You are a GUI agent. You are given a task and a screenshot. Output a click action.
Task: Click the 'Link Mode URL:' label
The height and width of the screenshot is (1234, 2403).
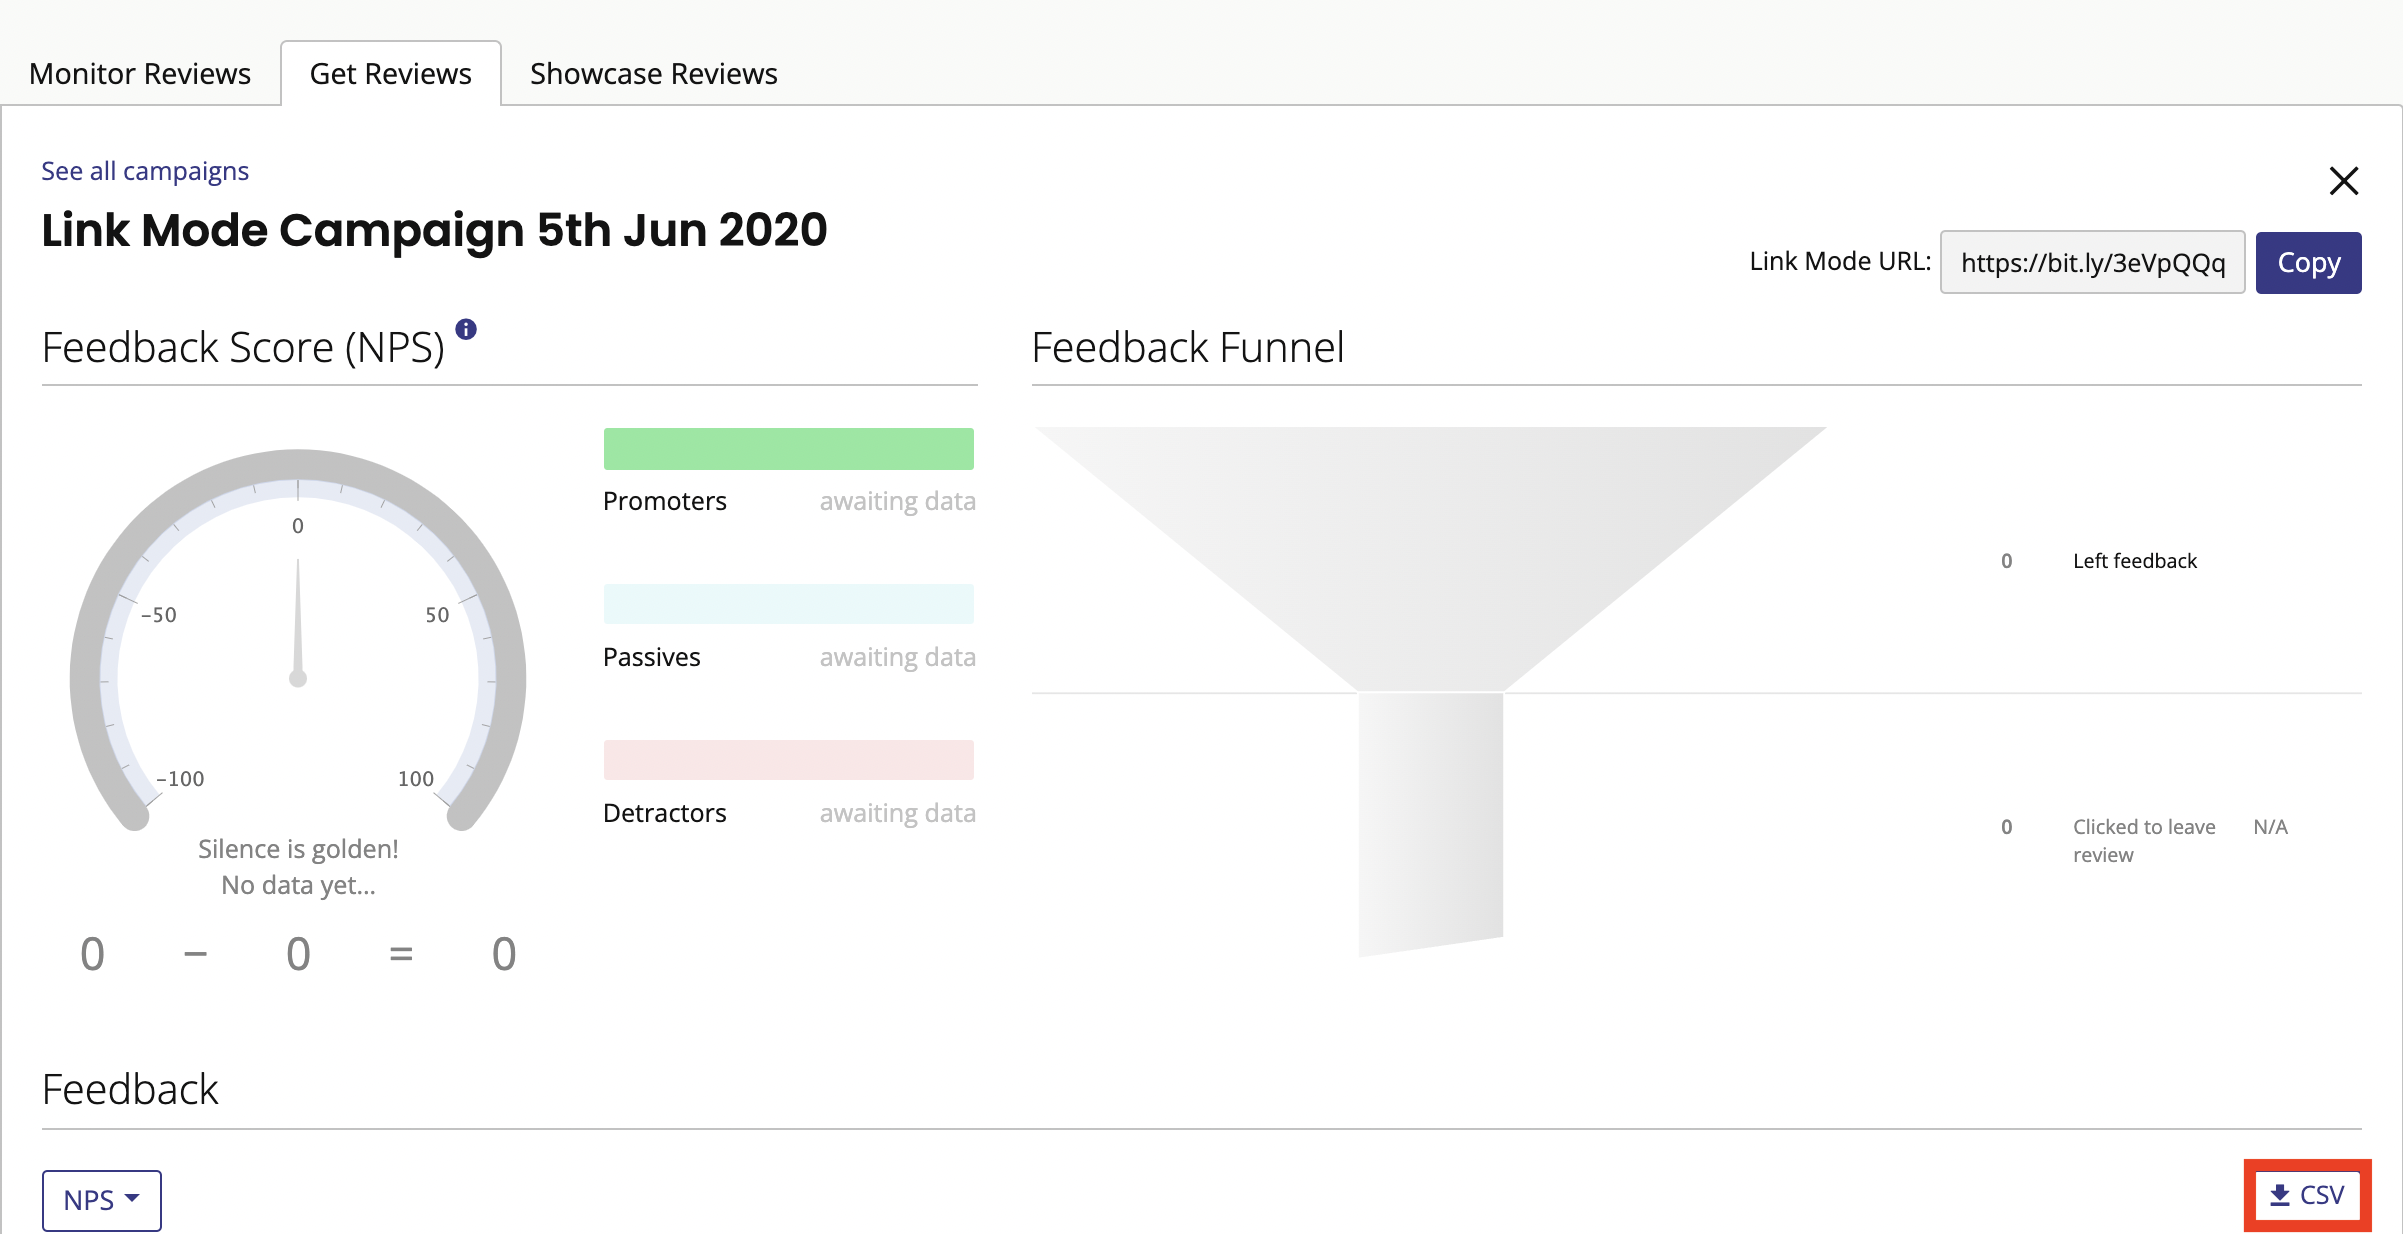1840,261
